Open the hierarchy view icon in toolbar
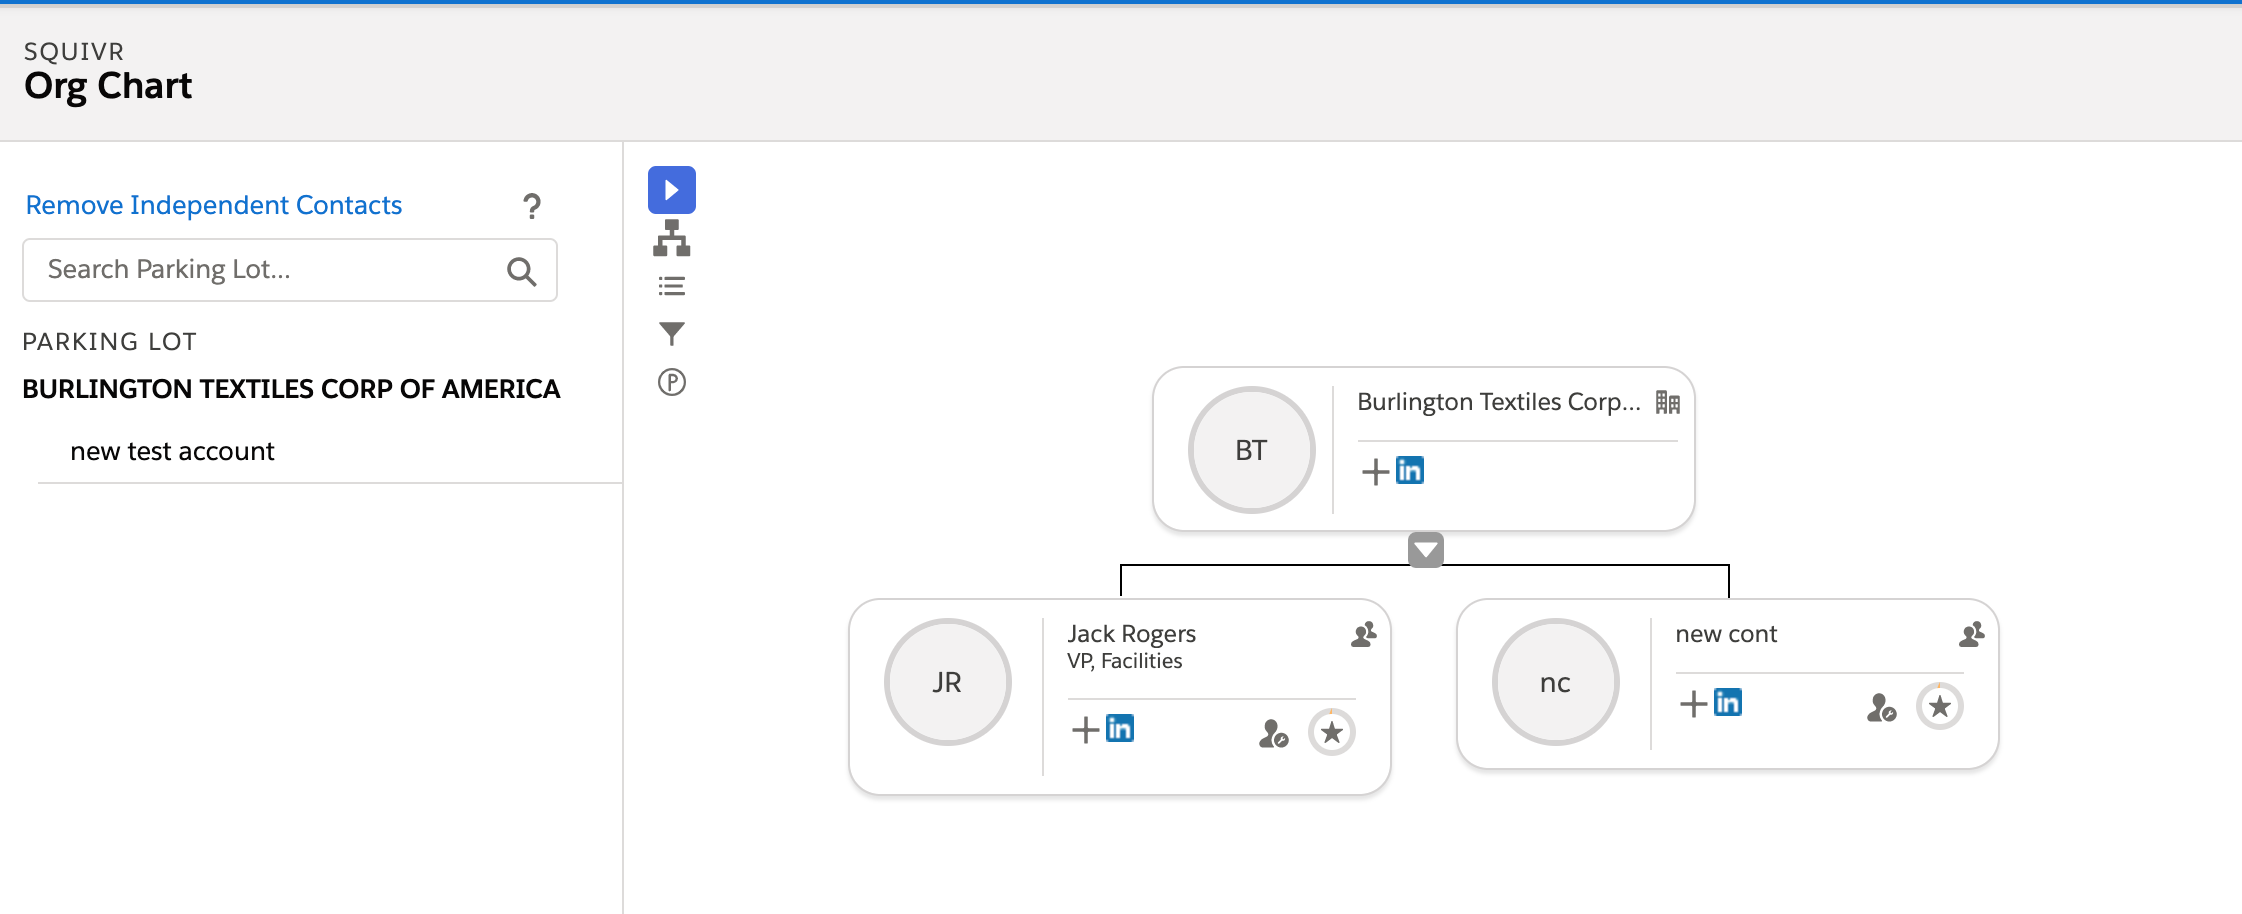Screen dimensions: 2242x914 tap(671, 238)
